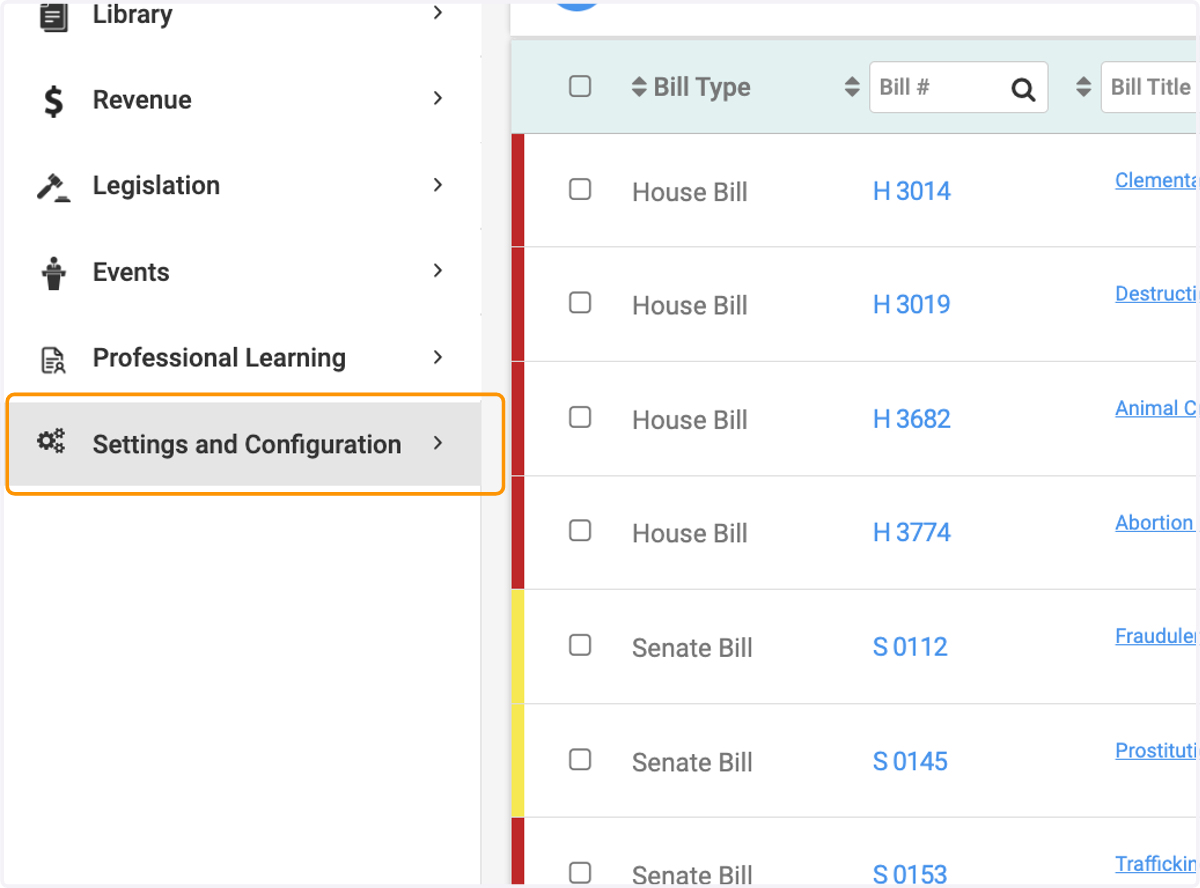The width and height of the screenshot is (1200, 888).
Task: Open the Settings and Configuration menu item
Action: coord(244,444)
